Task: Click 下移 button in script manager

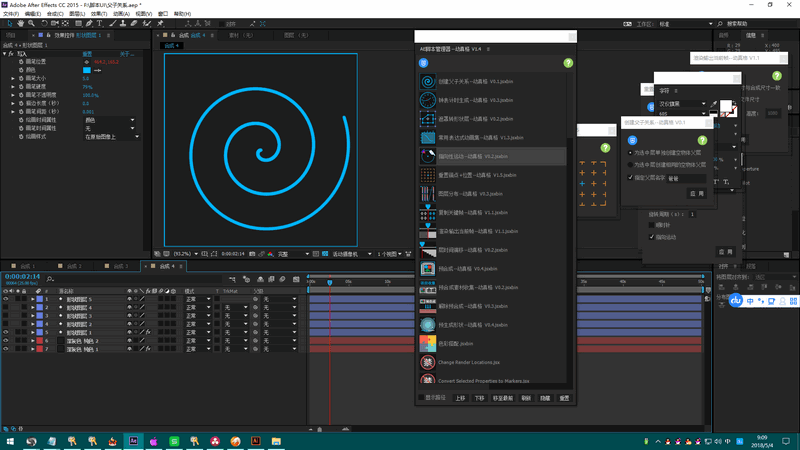Action: 479,398
